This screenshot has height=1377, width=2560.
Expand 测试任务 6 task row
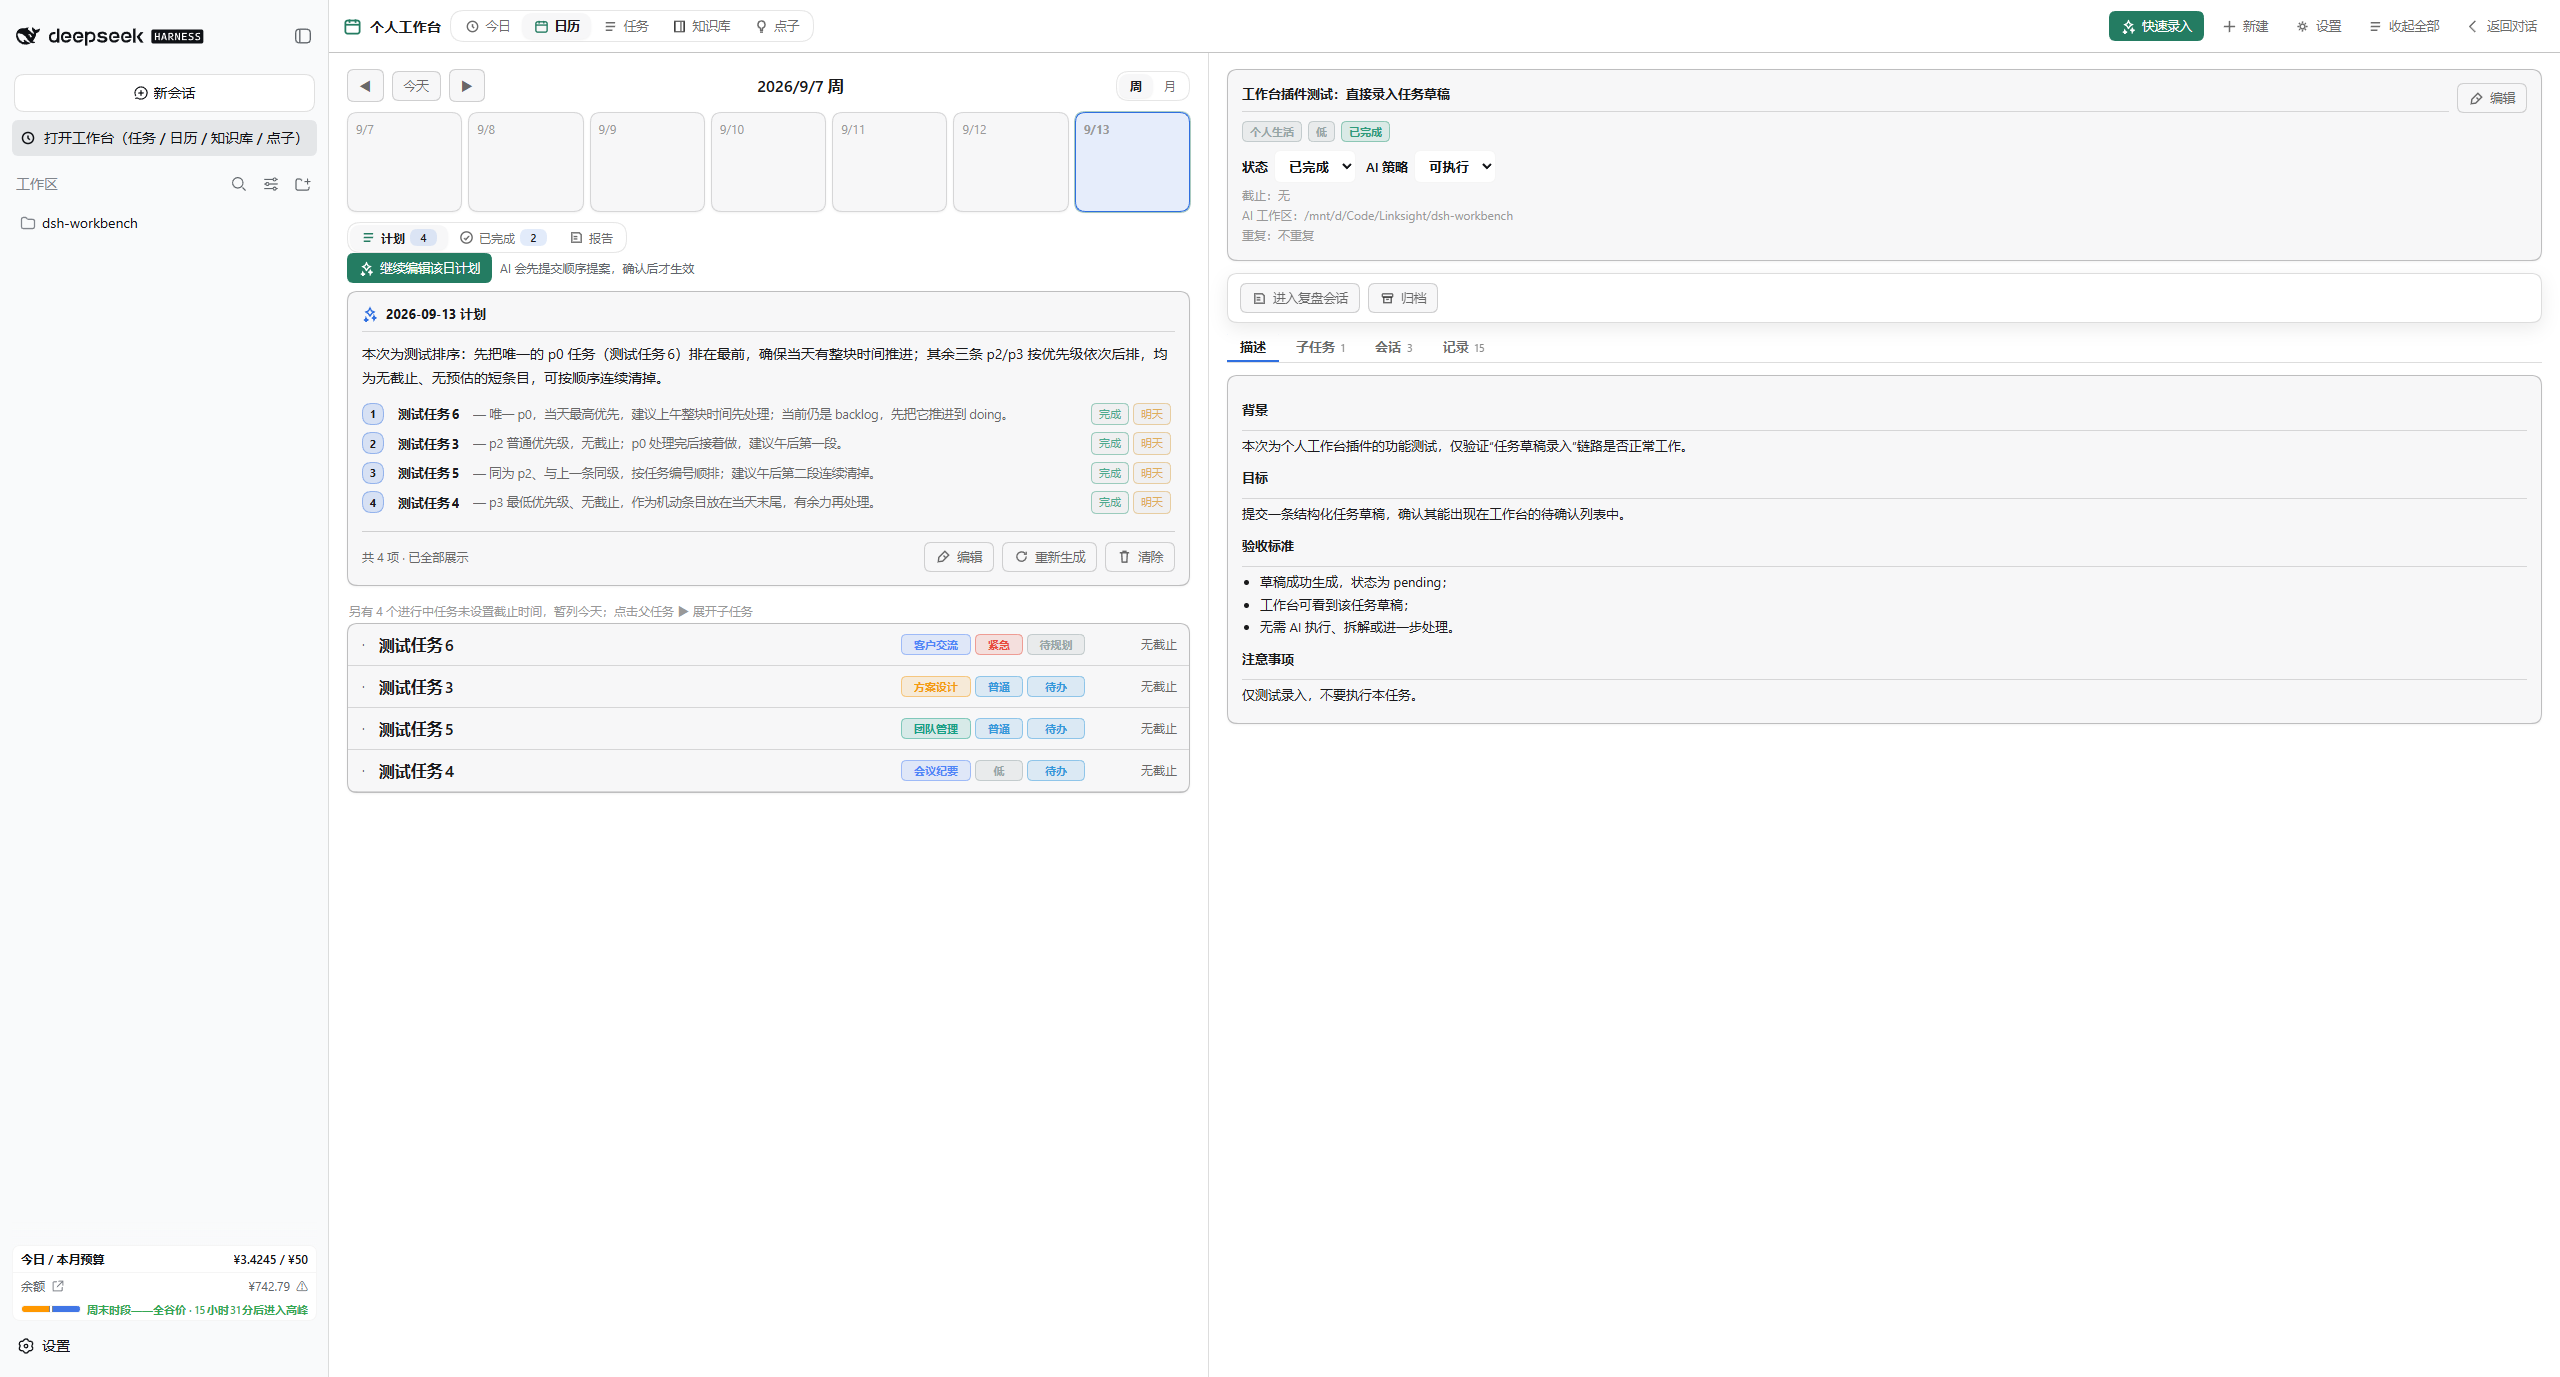(x=768, y=645)
